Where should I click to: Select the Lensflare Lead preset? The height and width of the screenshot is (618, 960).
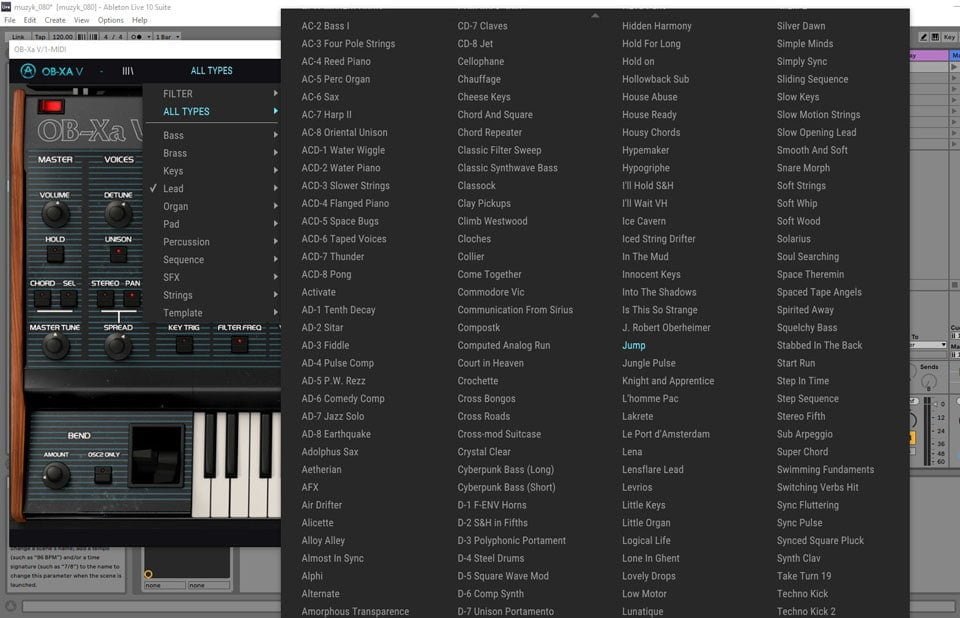click(x=653, y=470)
